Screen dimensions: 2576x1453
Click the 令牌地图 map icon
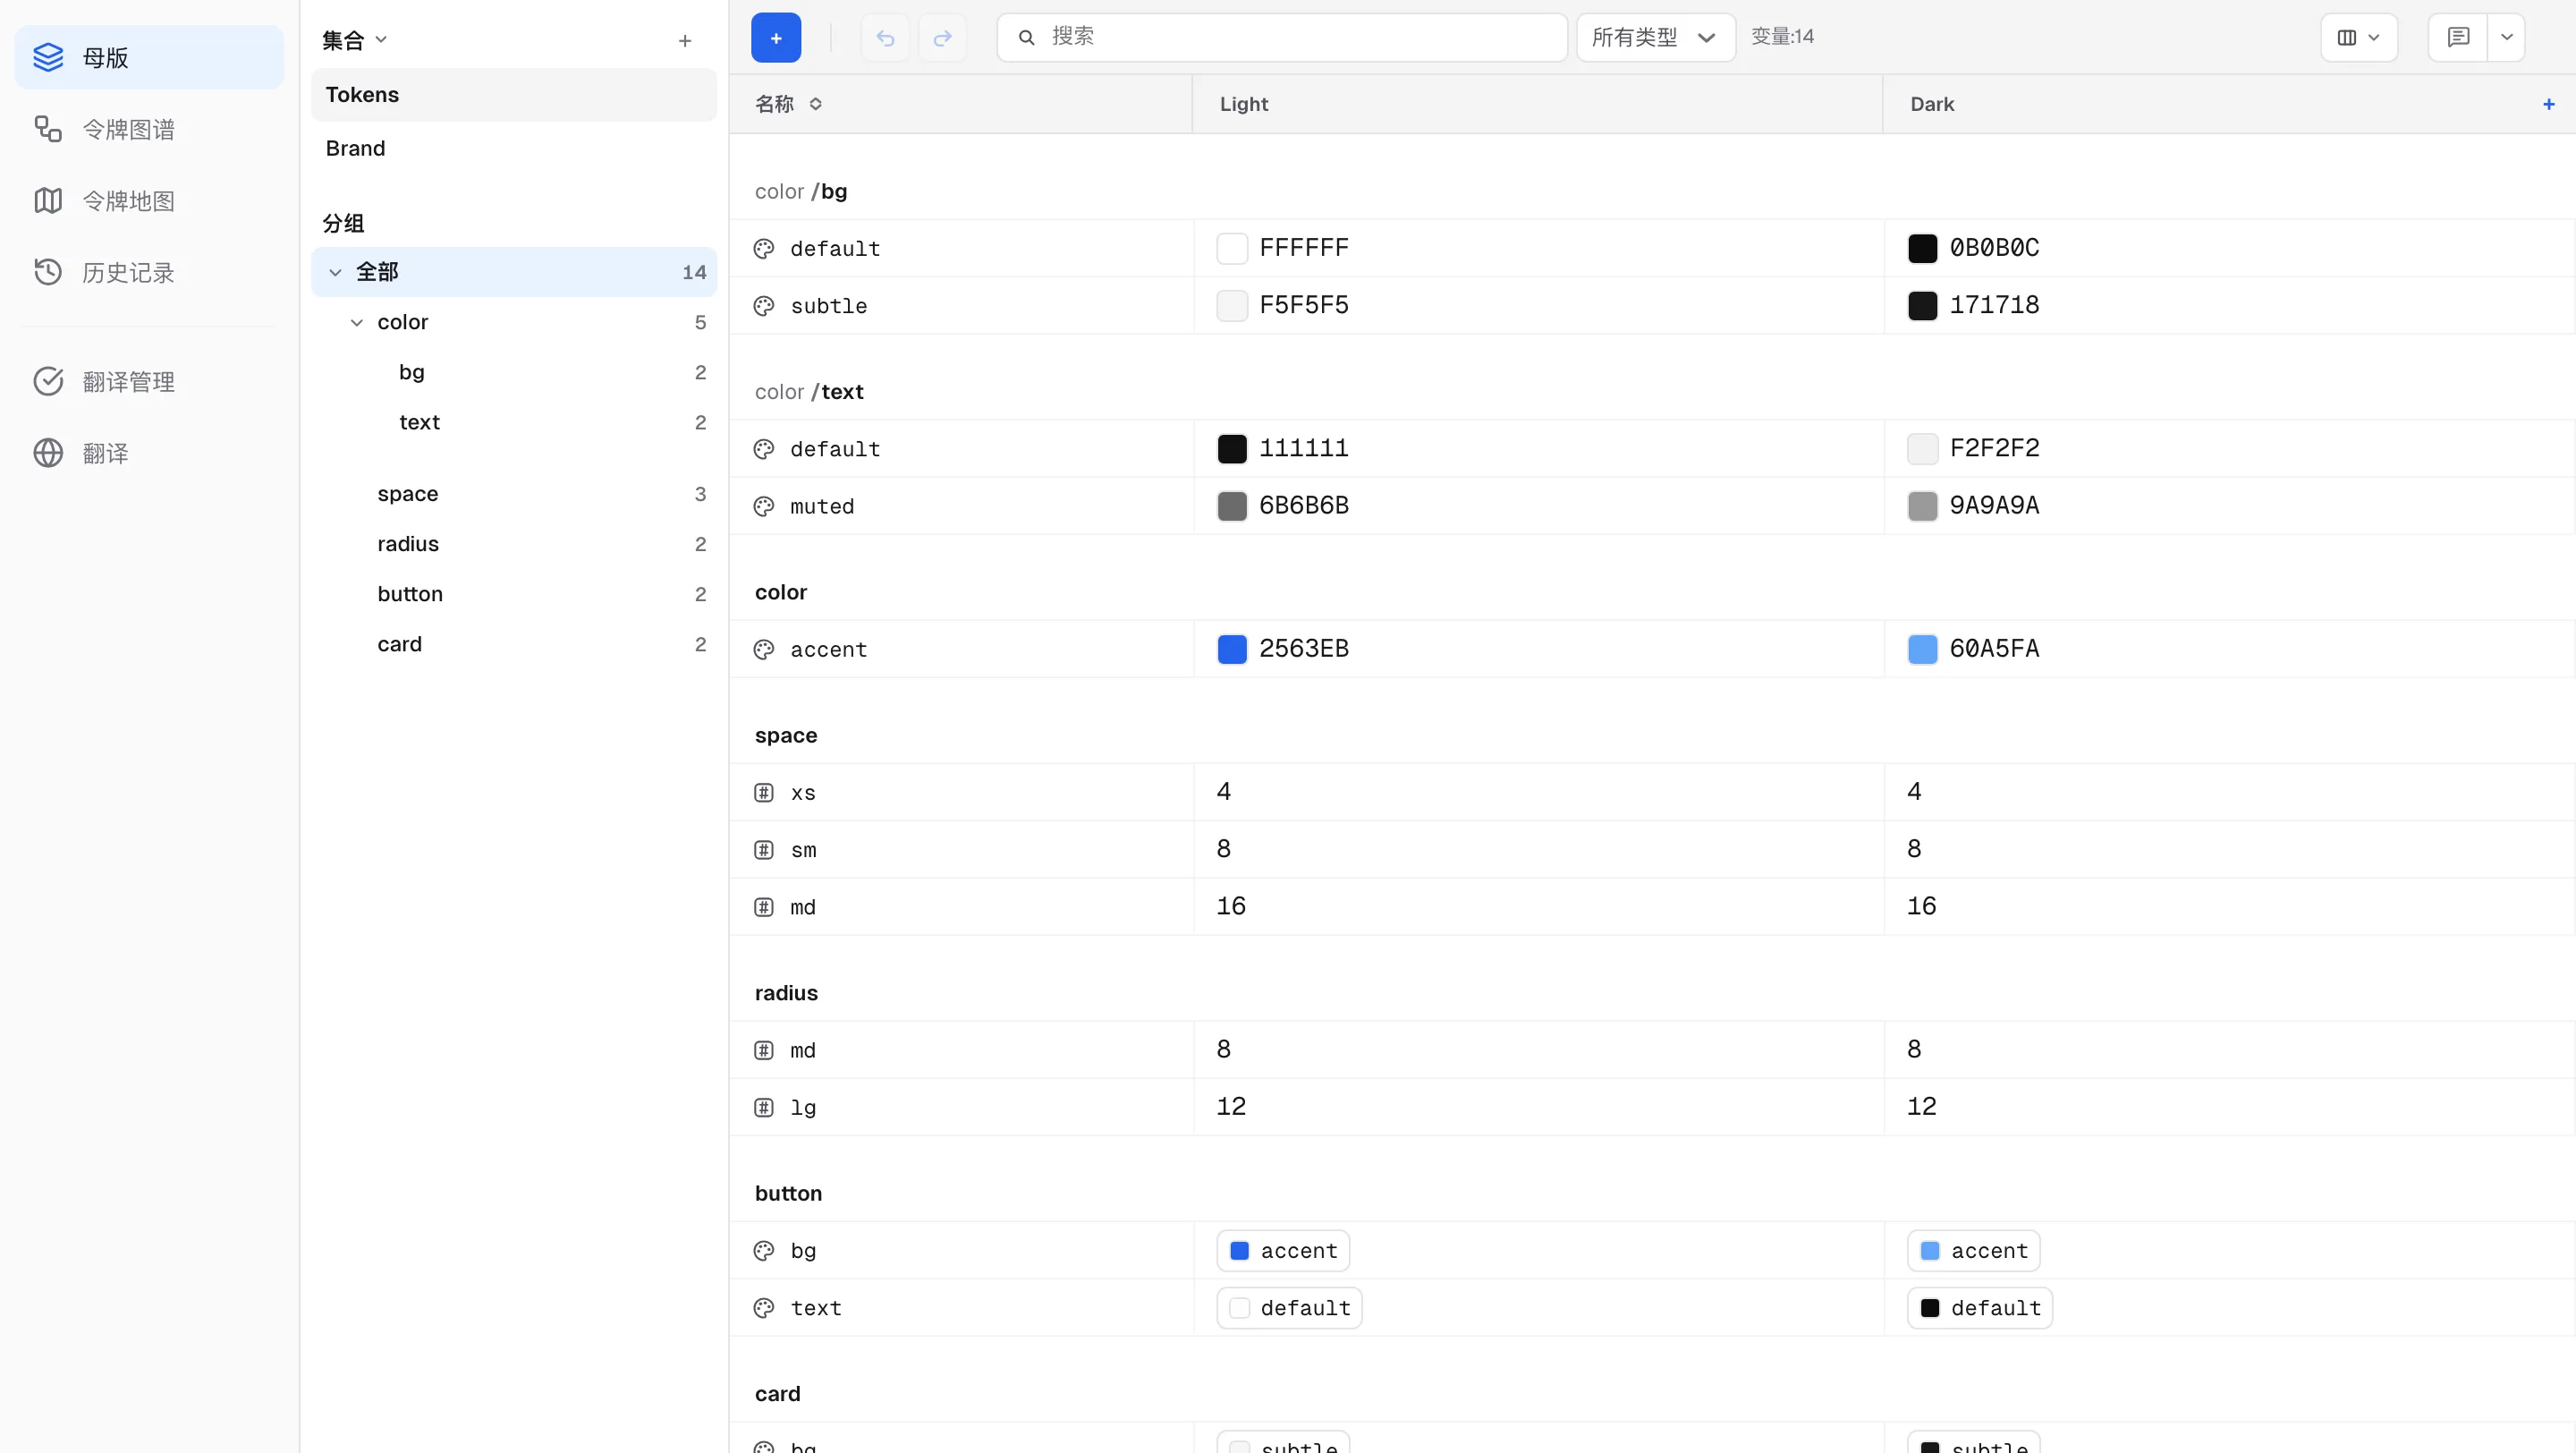(x=48, y=201)
